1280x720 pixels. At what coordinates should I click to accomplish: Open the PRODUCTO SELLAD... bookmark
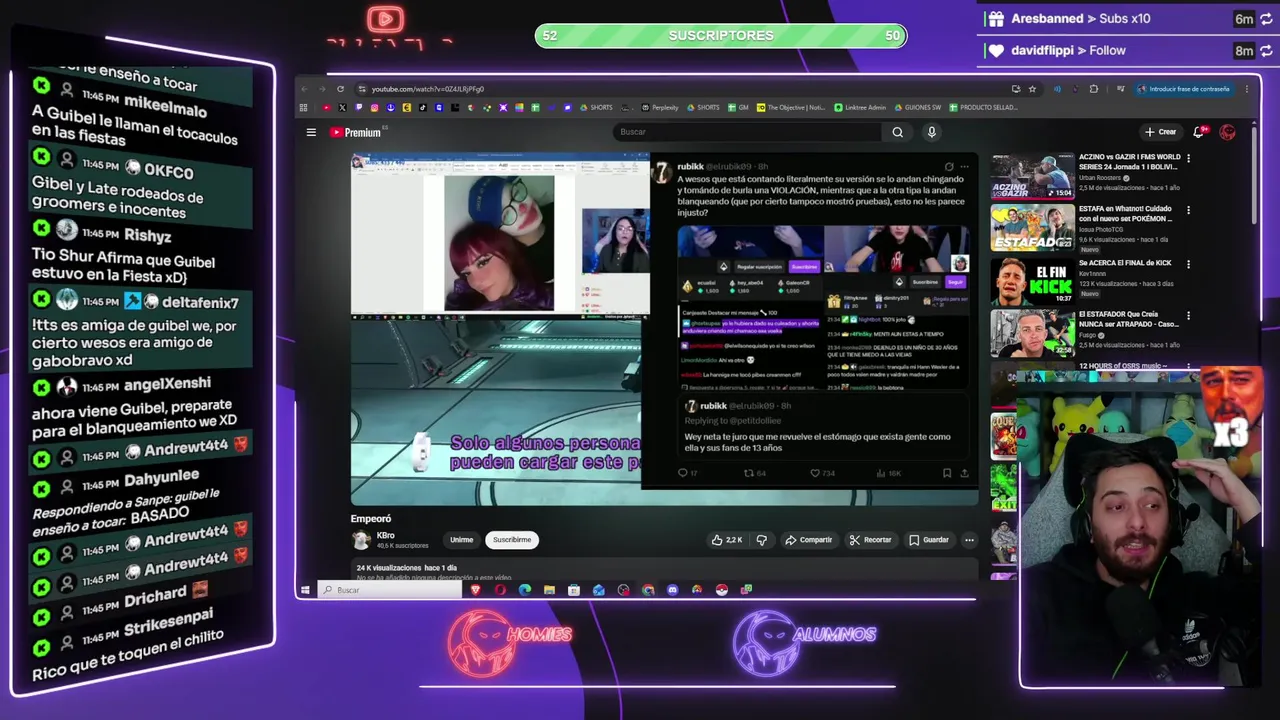[x=983, y=108]
